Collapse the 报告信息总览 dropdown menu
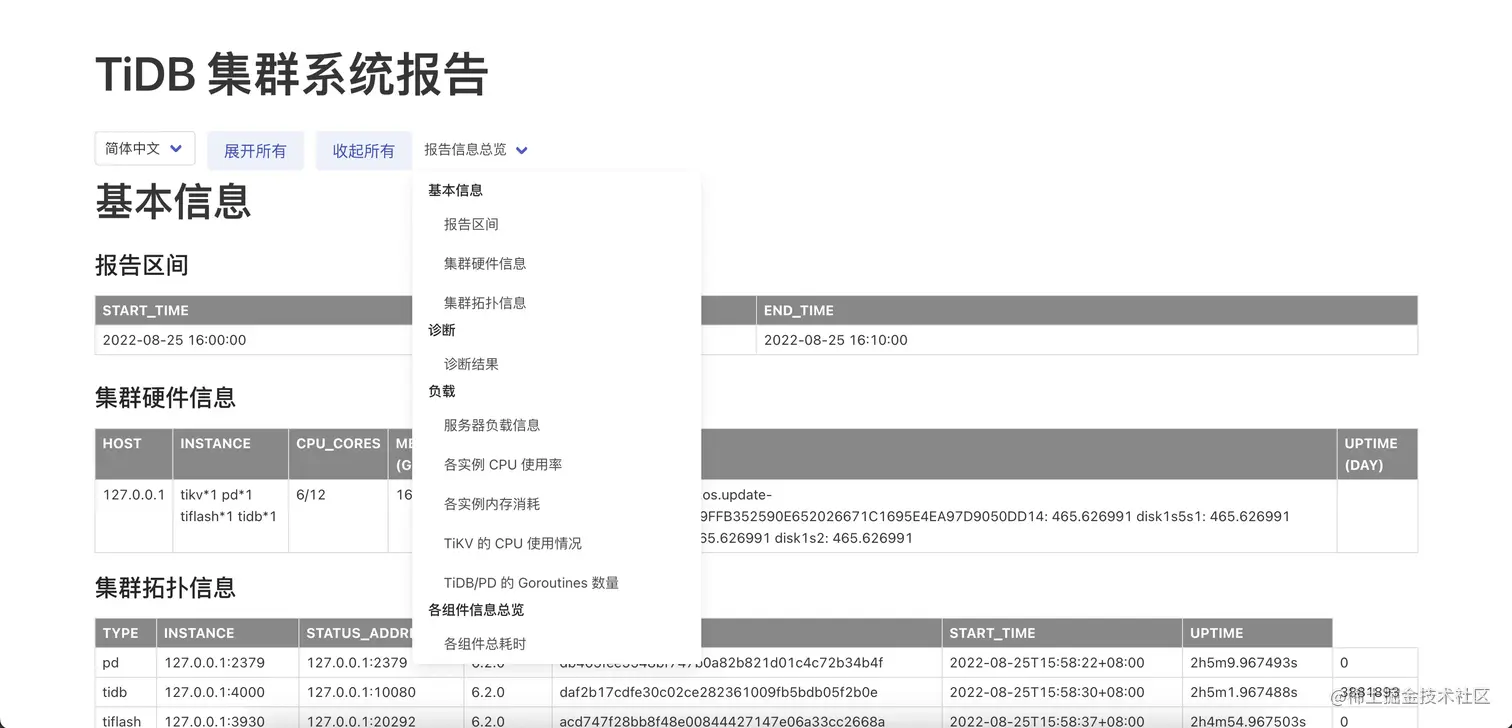1512x728 pixels. point(476,150)
